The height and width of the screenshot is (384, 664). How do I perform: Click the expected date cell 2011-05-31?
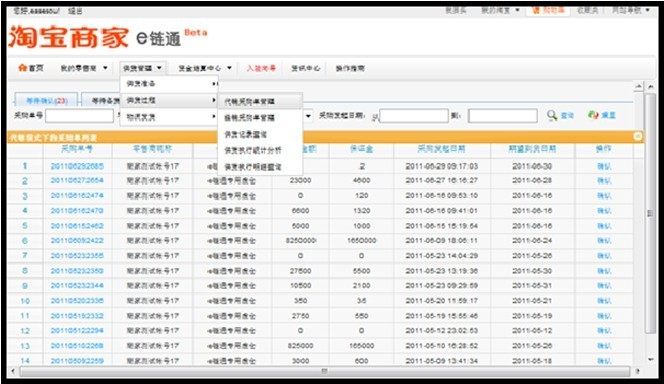point(532,286)
